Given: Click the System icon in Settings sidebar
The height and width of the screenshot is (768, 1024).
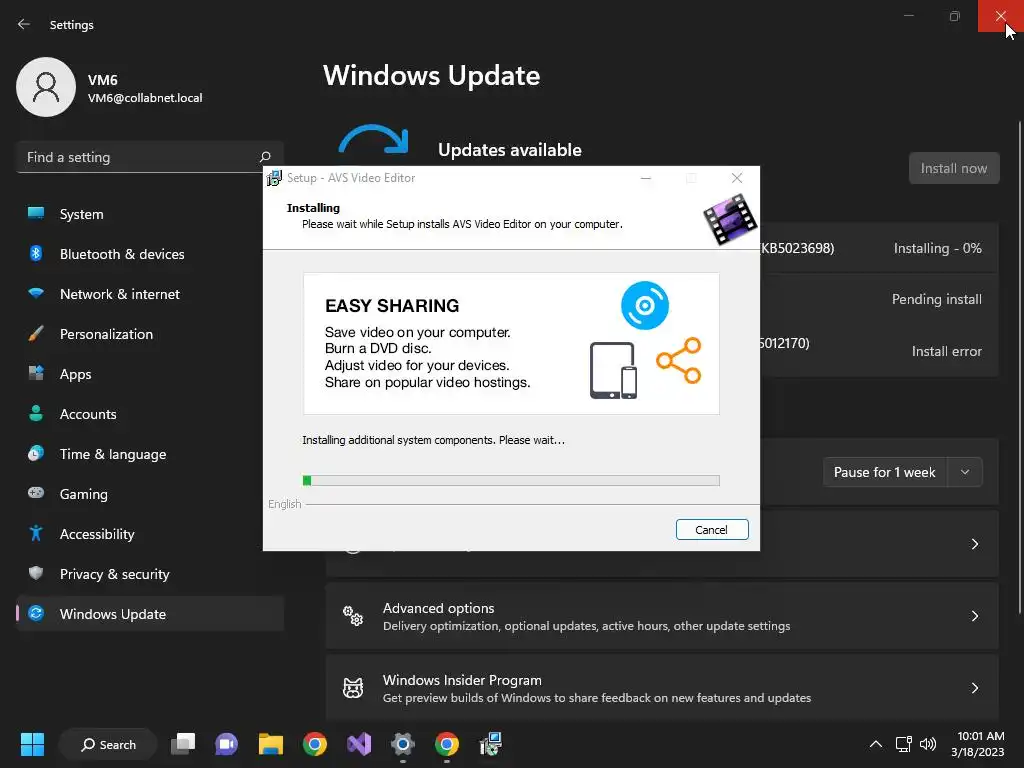Looking at the screenshot, I should click(x=36, y=214).
